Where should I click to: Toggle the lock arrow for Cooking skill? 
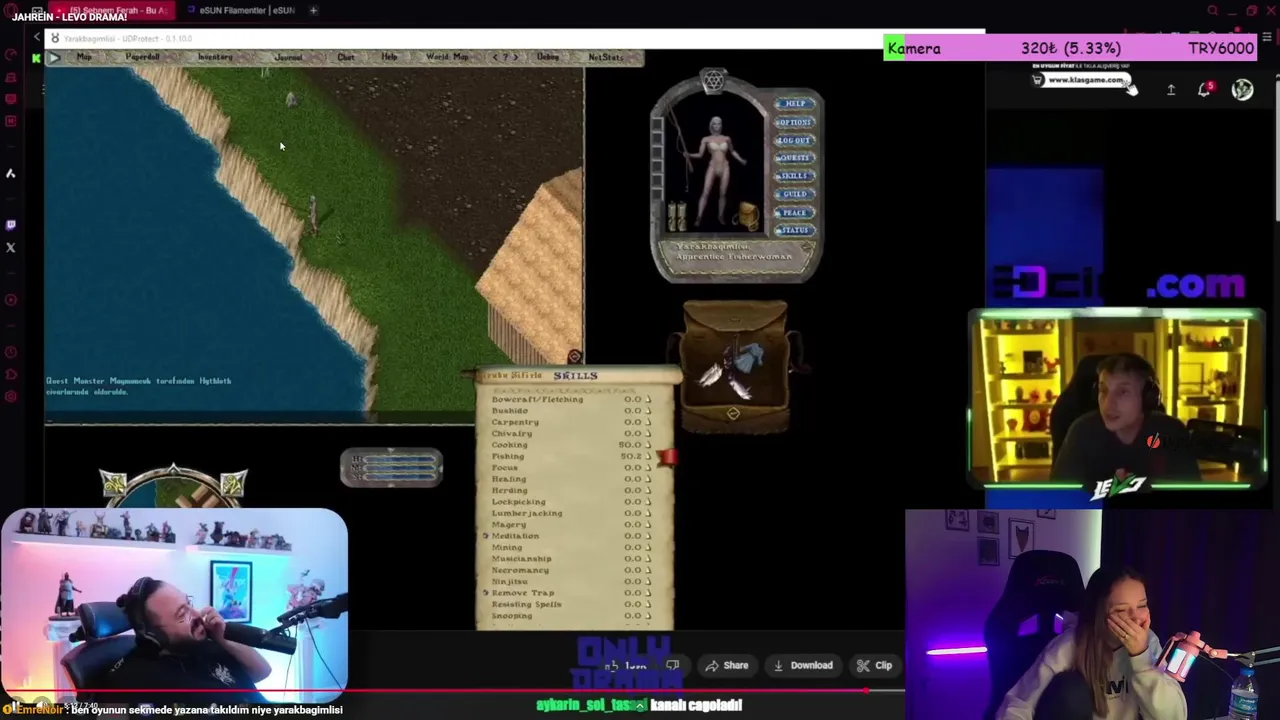tap(648, 445)
